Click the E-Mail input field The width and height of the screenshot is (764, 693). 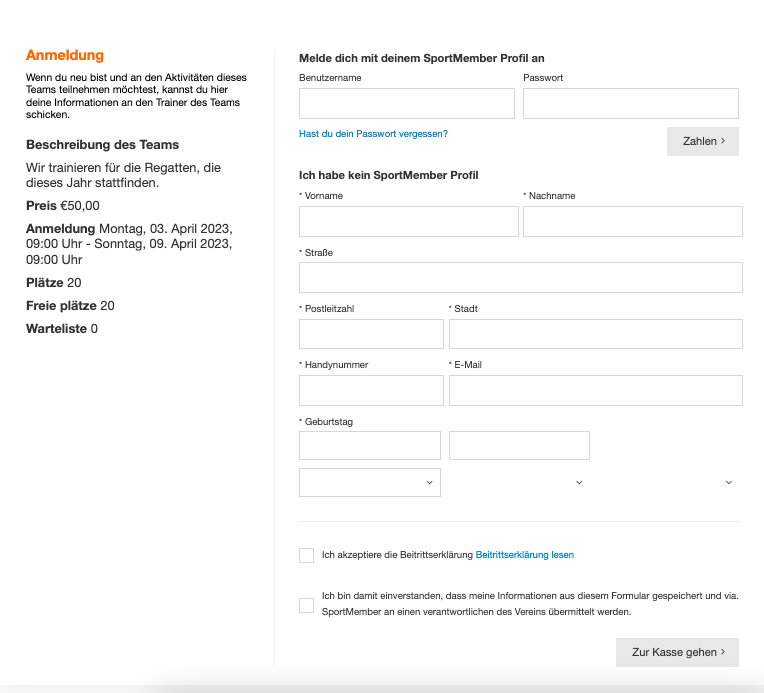pyautogui.click(x=595, y=391)
